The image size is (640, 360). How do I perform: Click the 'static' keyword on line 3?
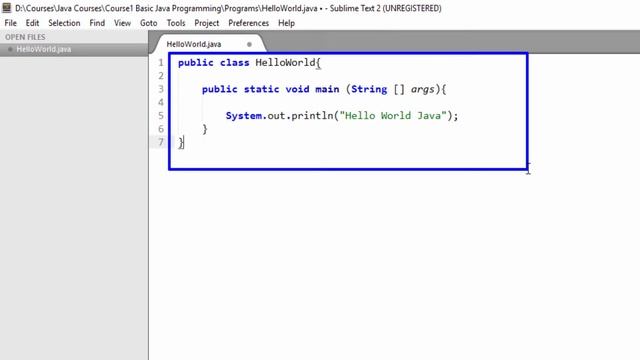(x=262, y=89)
